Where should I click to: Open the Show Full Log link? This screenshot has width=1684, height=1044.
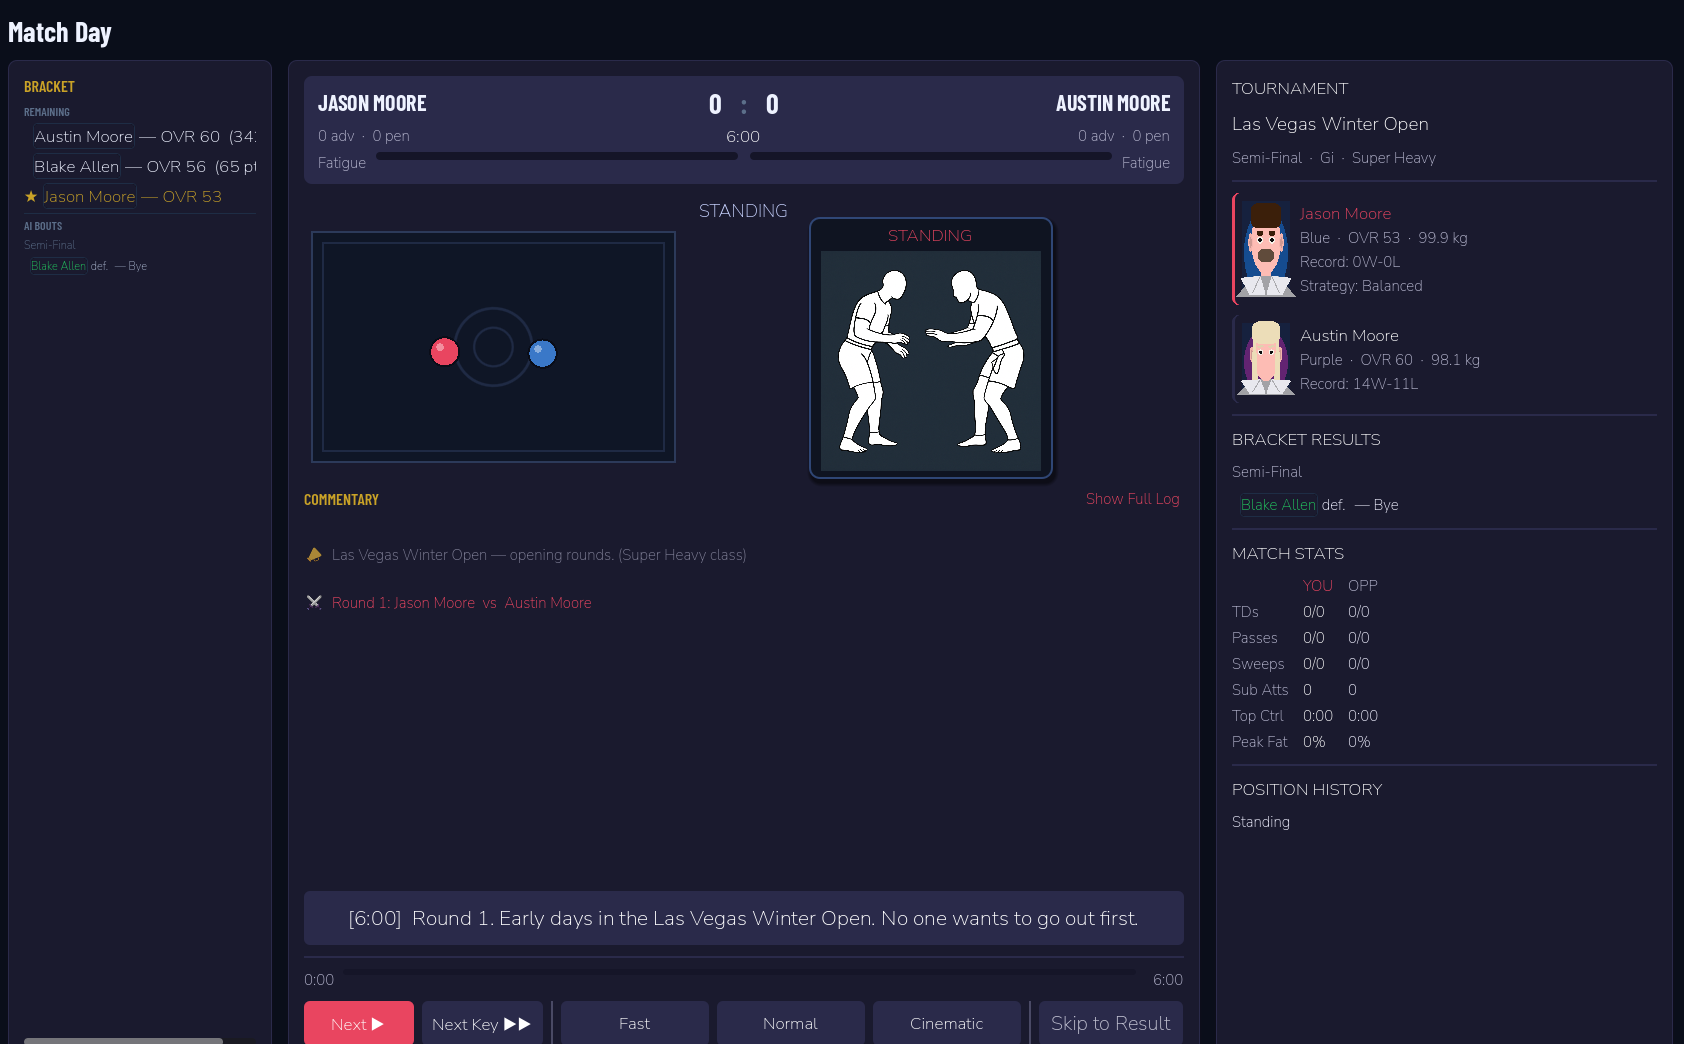tap(1133, 498)
